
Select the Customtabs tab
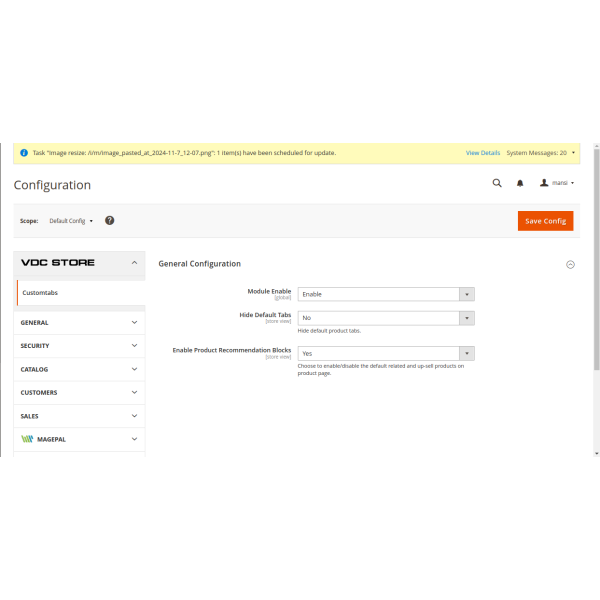tap(40, 292)
